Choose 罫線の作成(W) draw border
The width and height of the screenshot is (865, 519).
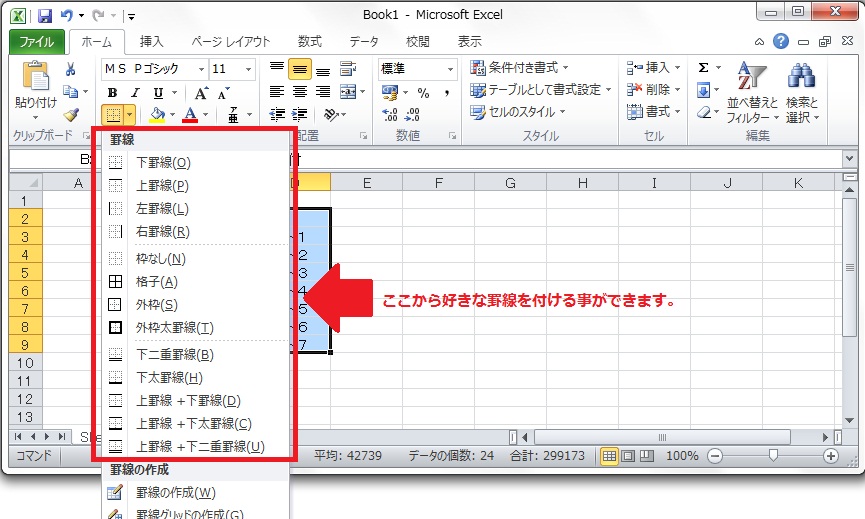[x=196, y=493]
